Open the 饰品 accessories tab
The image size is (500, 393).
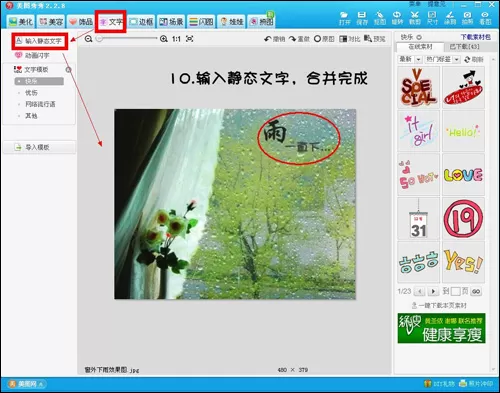tap(81, 22)
